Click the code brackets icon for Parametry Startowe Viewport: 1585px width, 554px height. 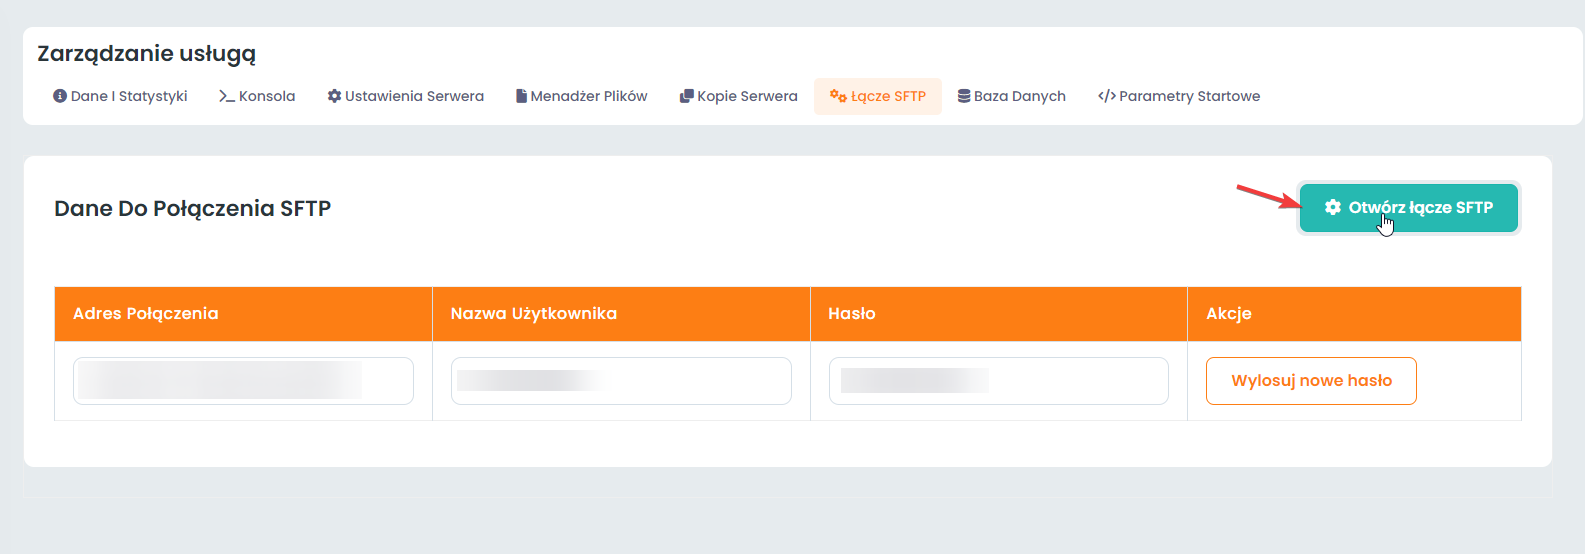point(1106,96)
